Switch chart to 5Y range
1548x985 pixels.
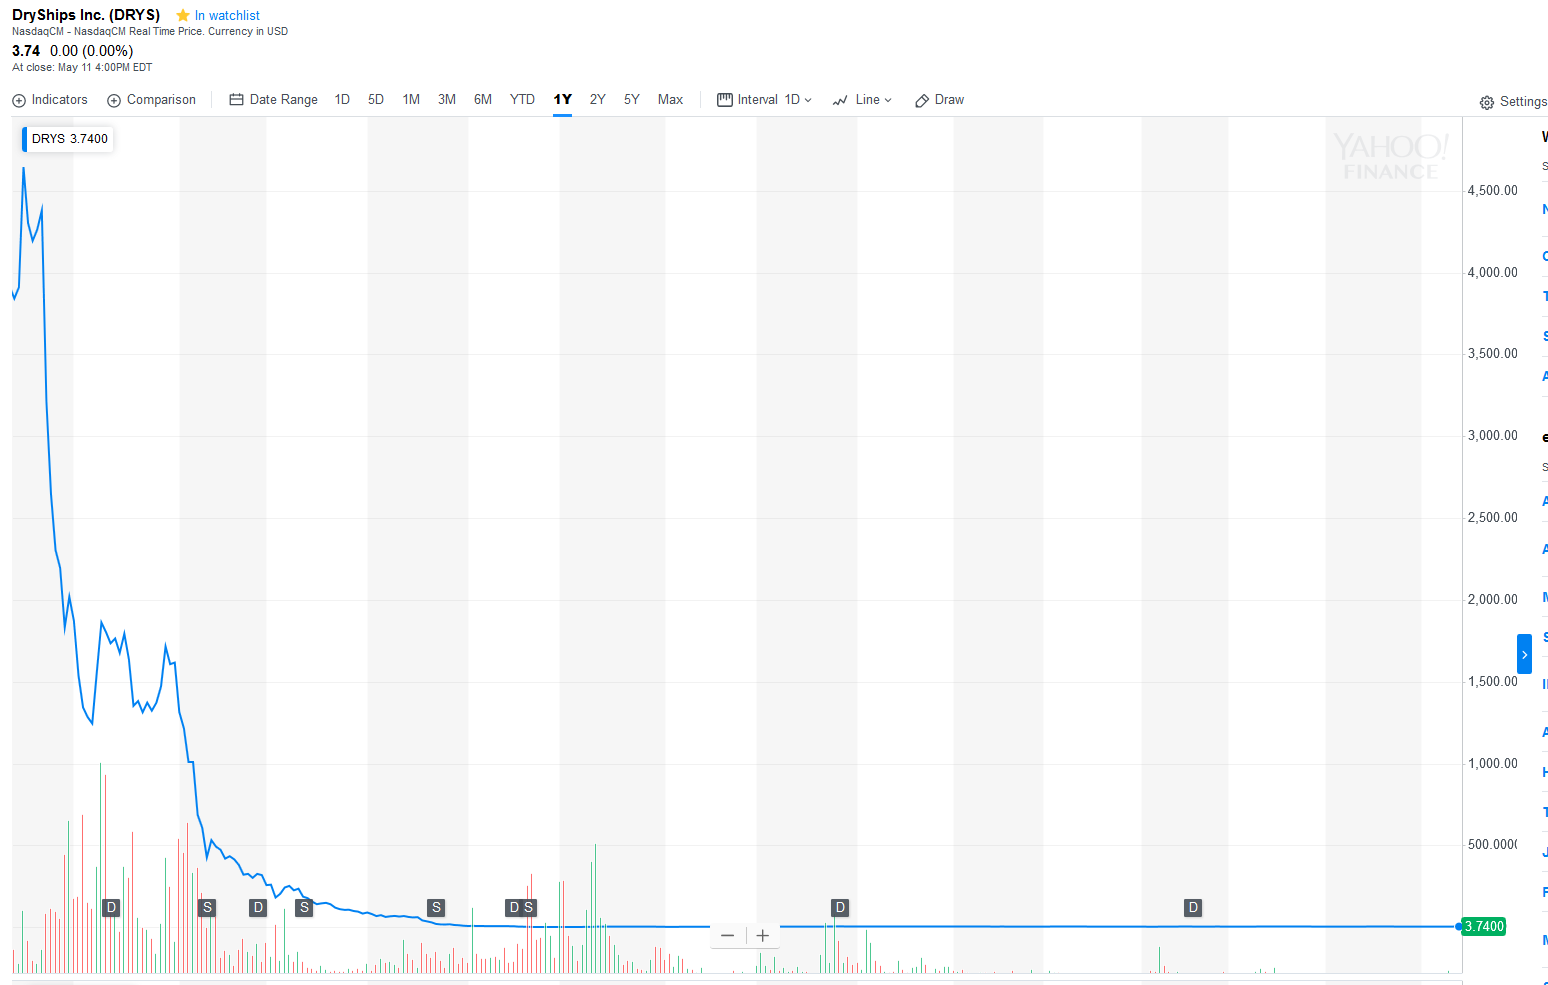point(632,100)
